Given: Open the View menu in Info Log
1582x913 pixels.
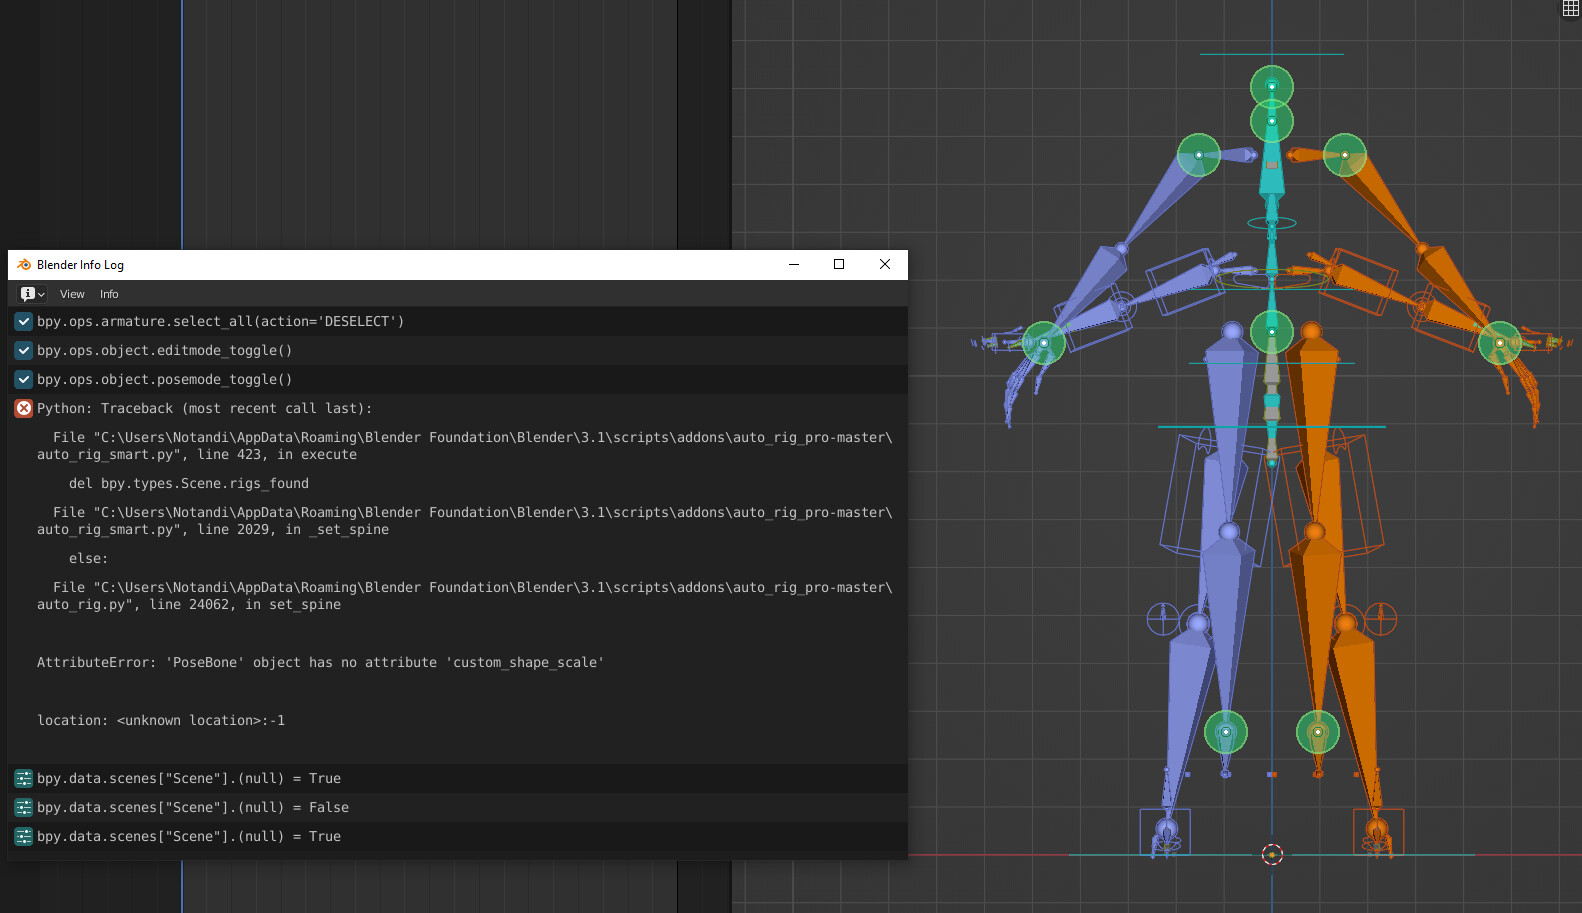Looking at the screenshot, I should 72,294.
